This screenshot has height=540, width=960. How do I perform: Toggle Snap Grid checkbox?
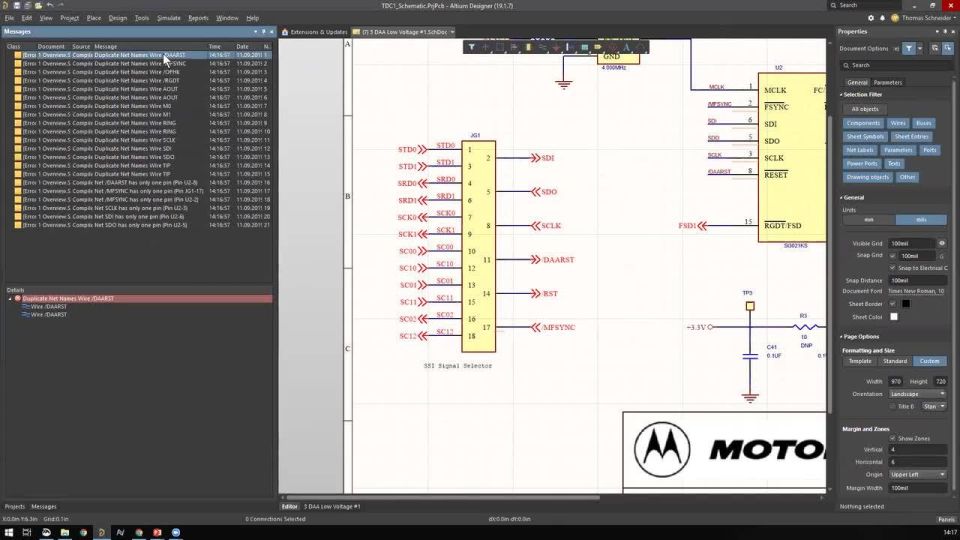tap(893, 255)
